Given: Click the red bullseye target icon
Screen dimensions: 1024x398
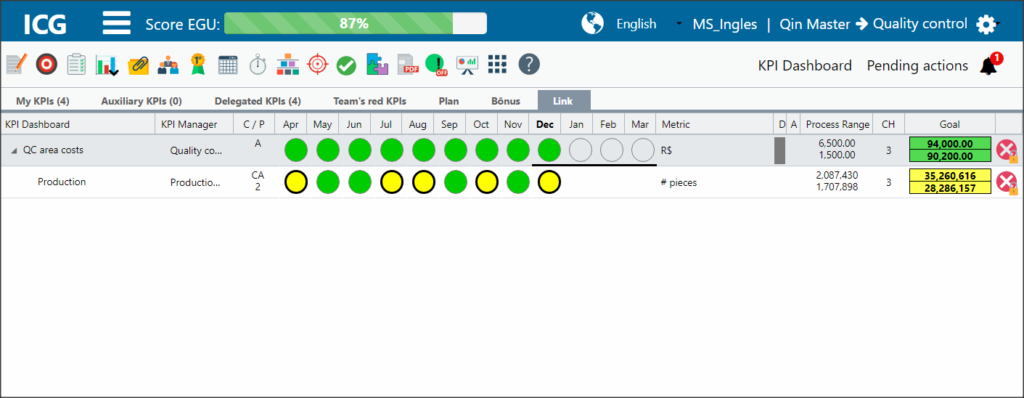Looking at the screenshot, I should [x=46, y=64].
